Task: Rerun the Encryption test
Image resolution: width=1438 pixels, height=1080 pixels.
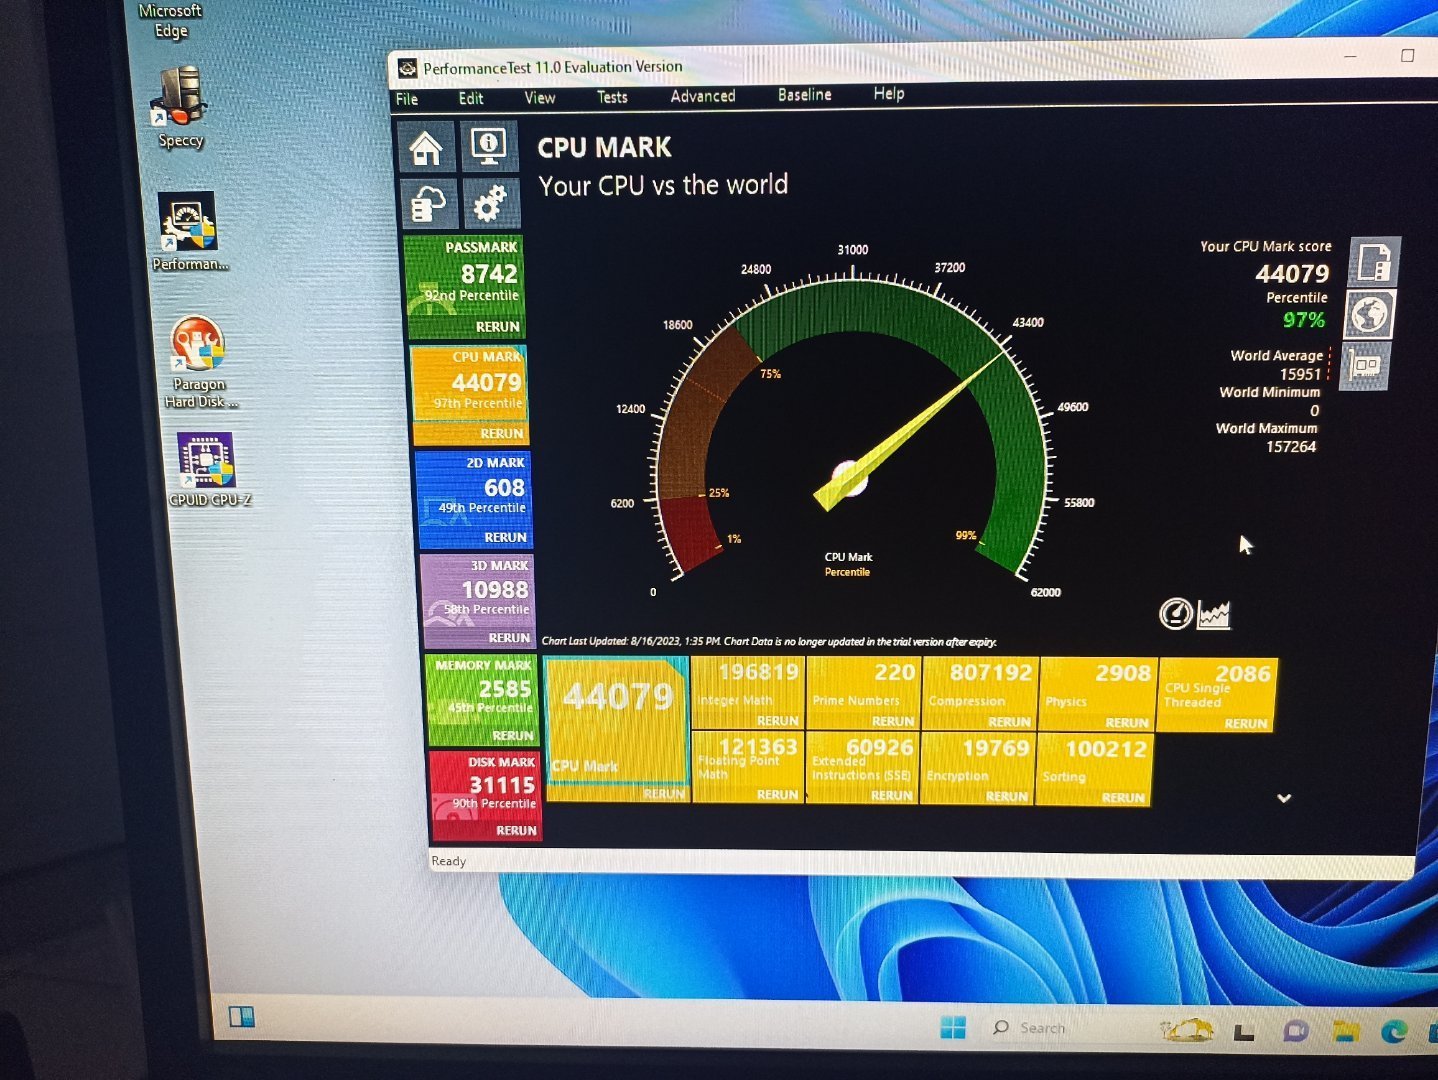Action: pos(1007,797)
